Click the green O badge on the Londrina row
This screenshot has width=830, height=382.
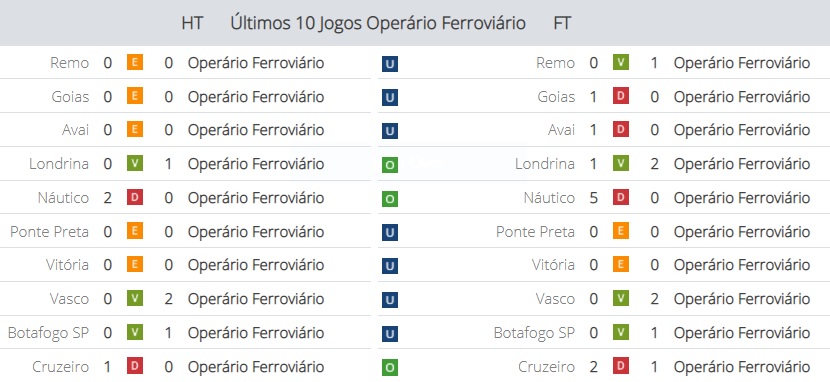click(x=390, y=165)
